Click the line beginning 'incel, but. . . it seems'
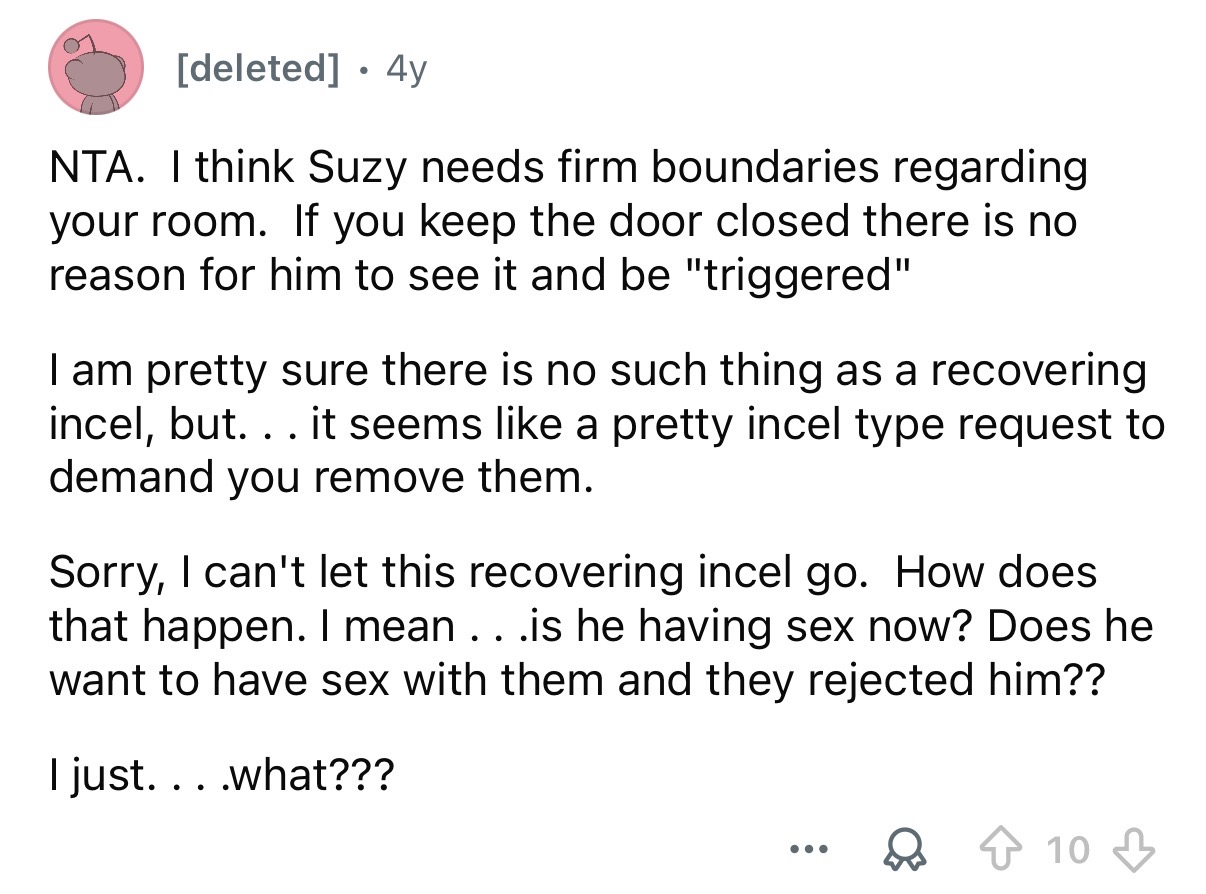The image size is (1206, 894). [606, 424]
